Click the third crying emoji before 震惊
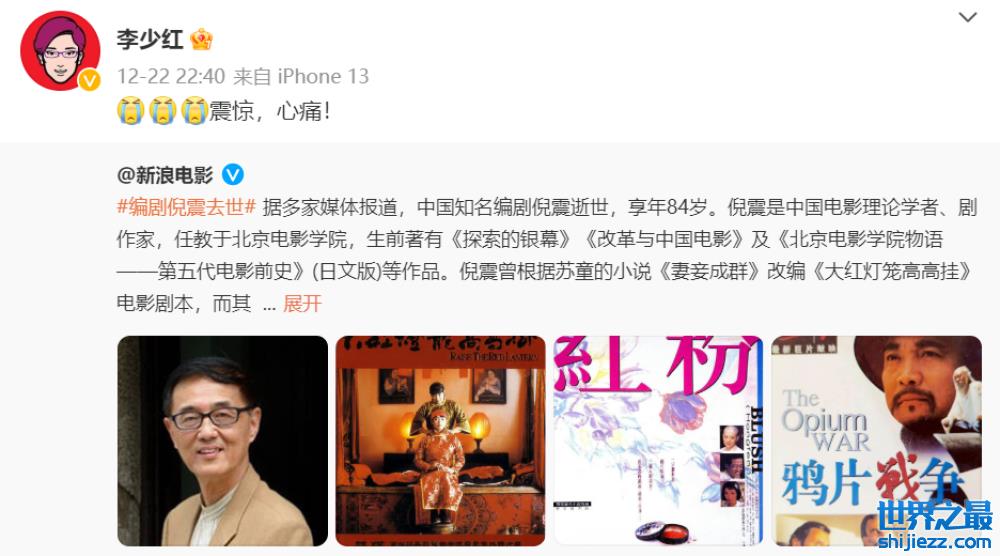1000x556 pixels. tap(194, 111)
